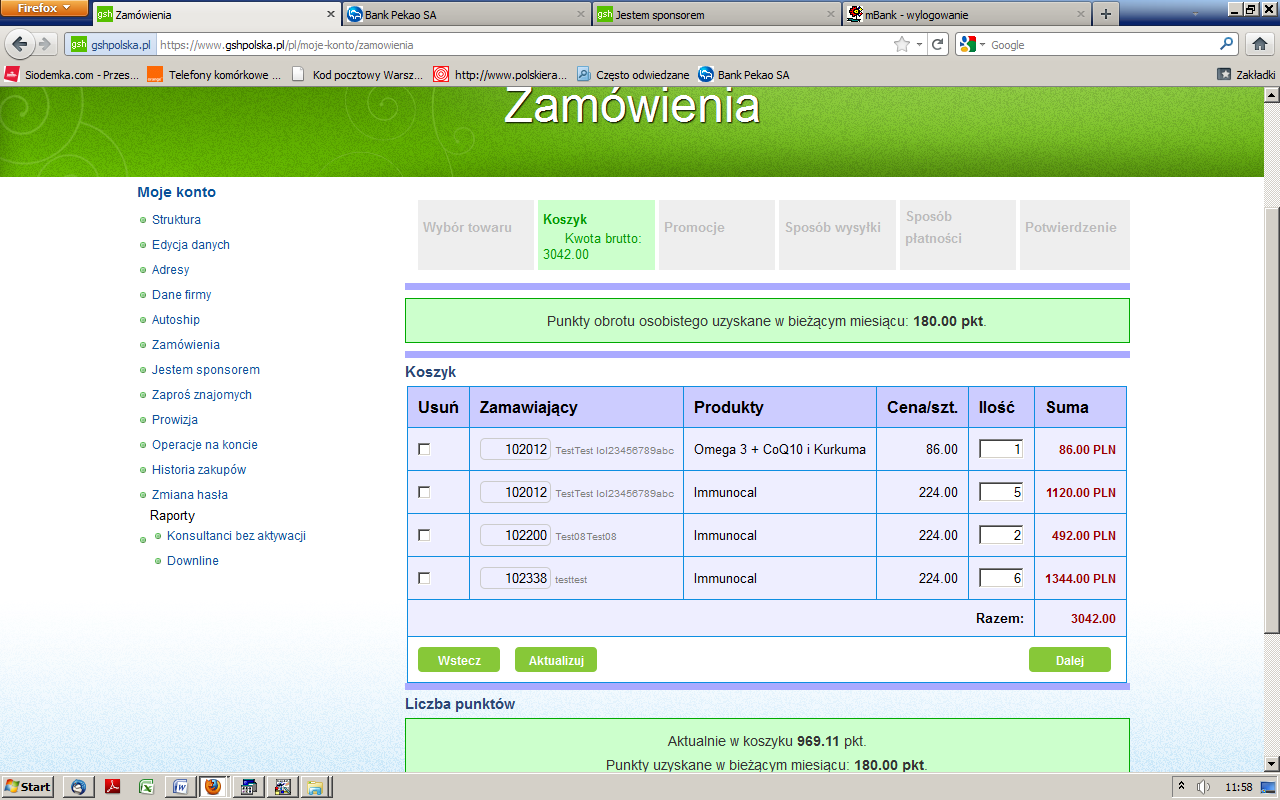Click the address bar URL
1280x800 pixels.
coord(286,44)
